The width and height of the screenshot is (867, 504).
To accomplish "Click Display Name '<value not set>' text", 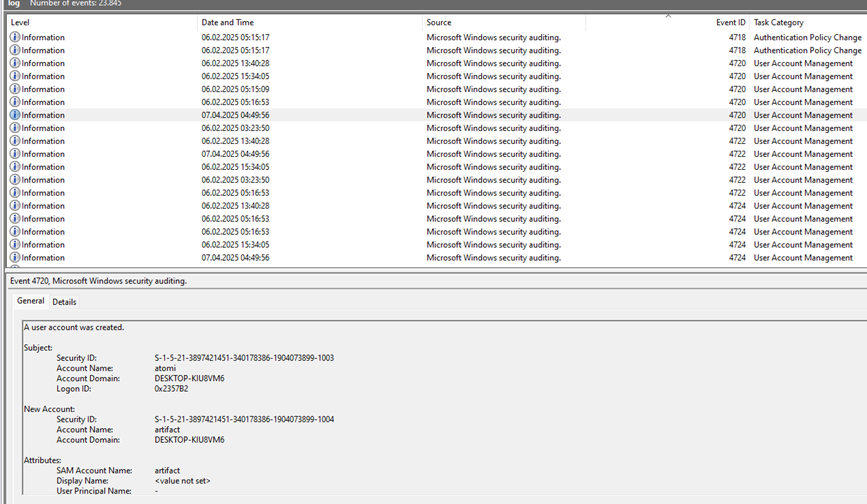I will (182, 481).
